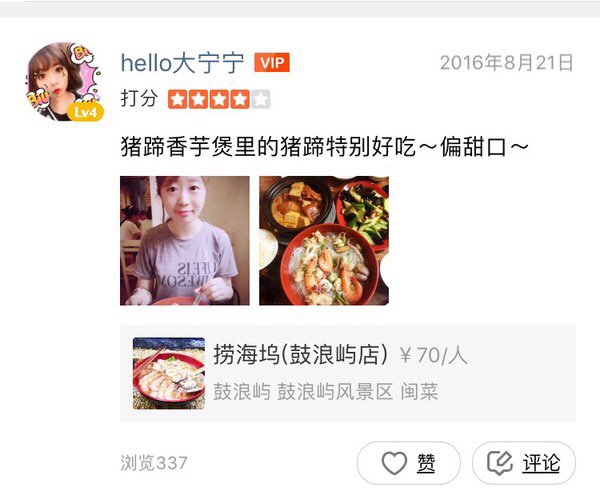
Task: Open the restaurant noodle thumbnail image
Action: tap(169, 373)
